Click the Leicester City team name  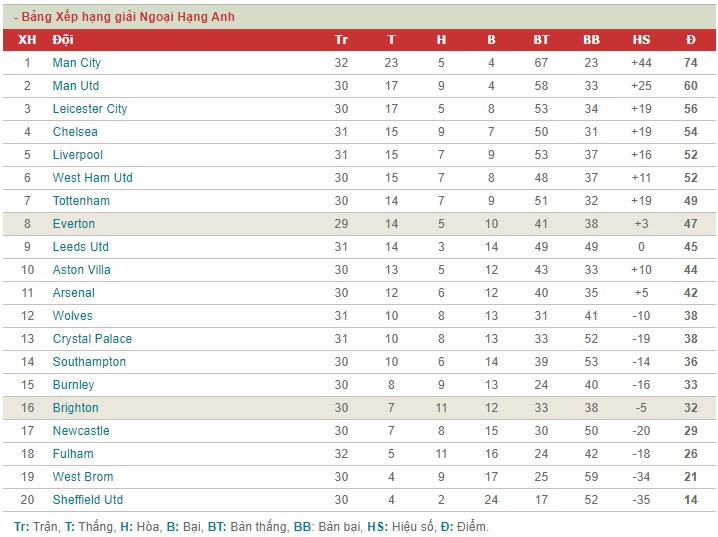tap(90, 108)
